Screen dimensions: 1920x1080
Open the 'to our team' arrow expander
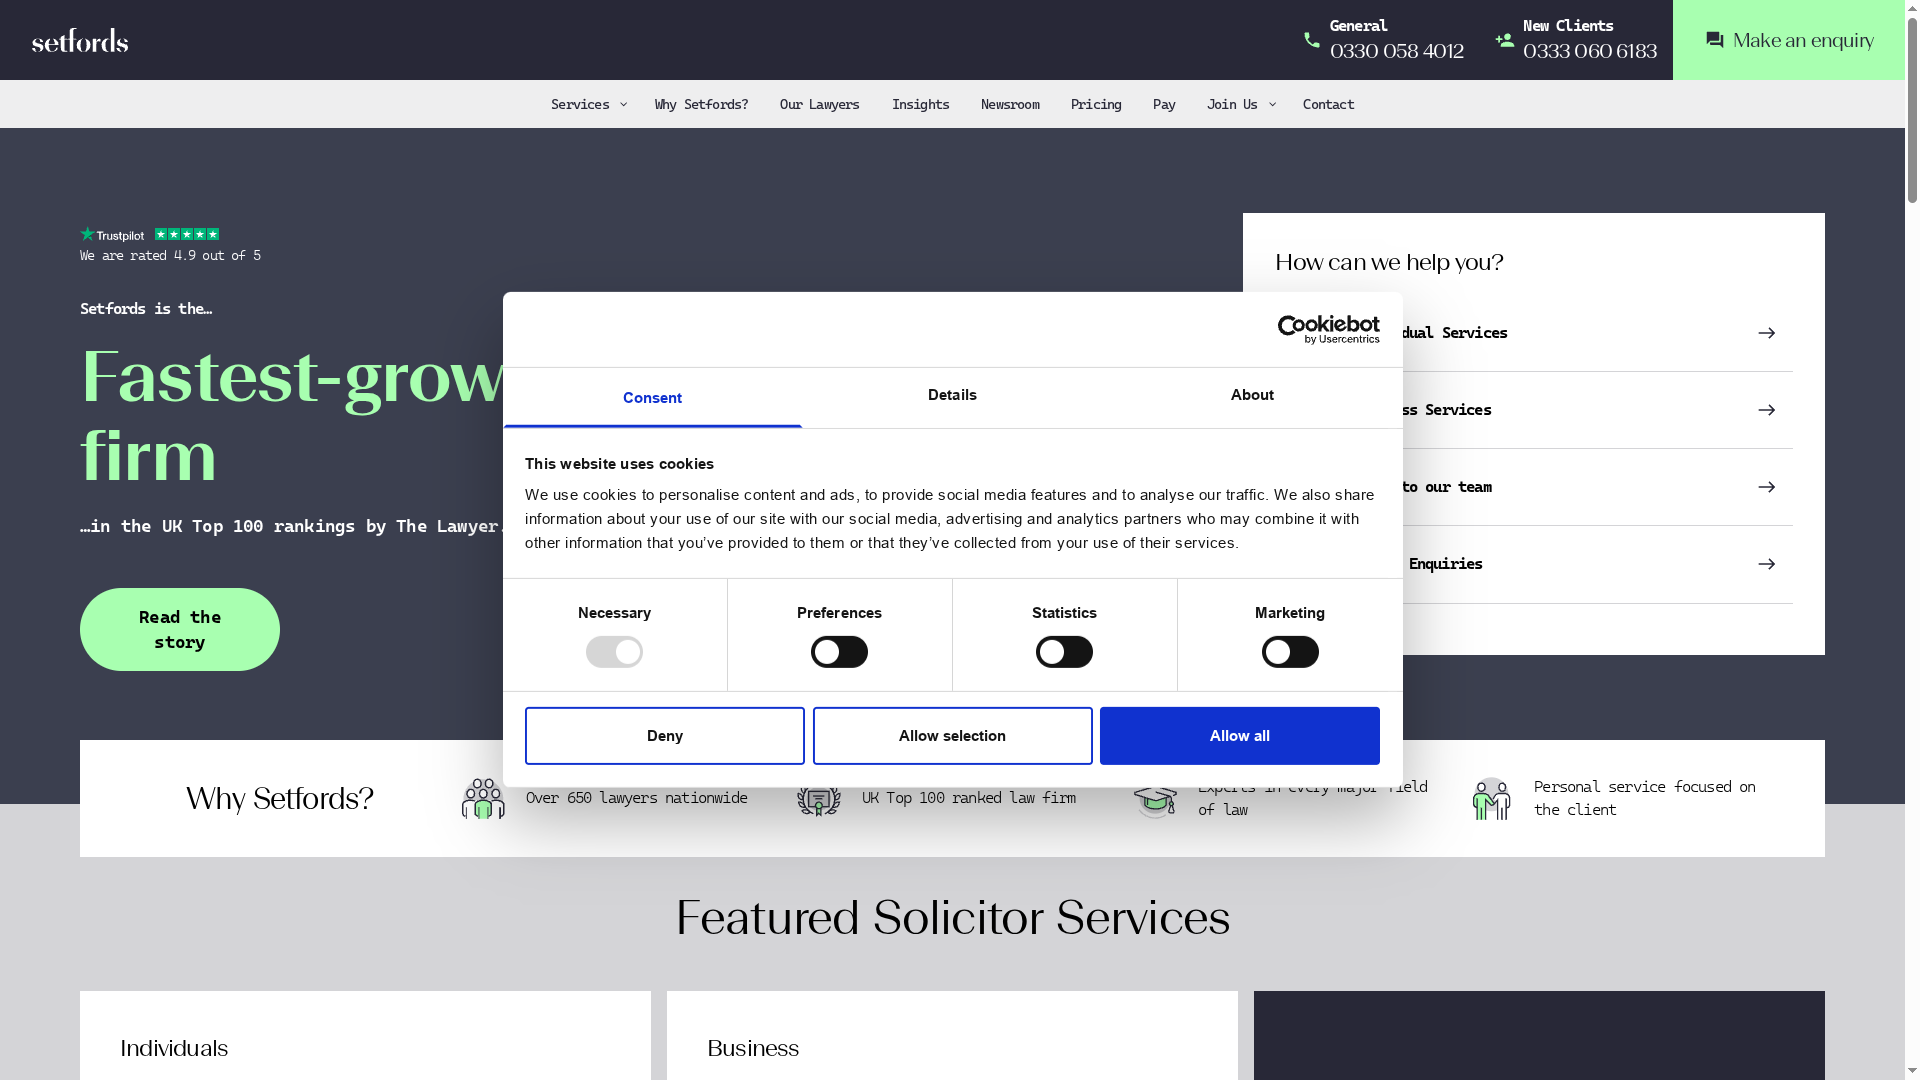pos(1768,487)
